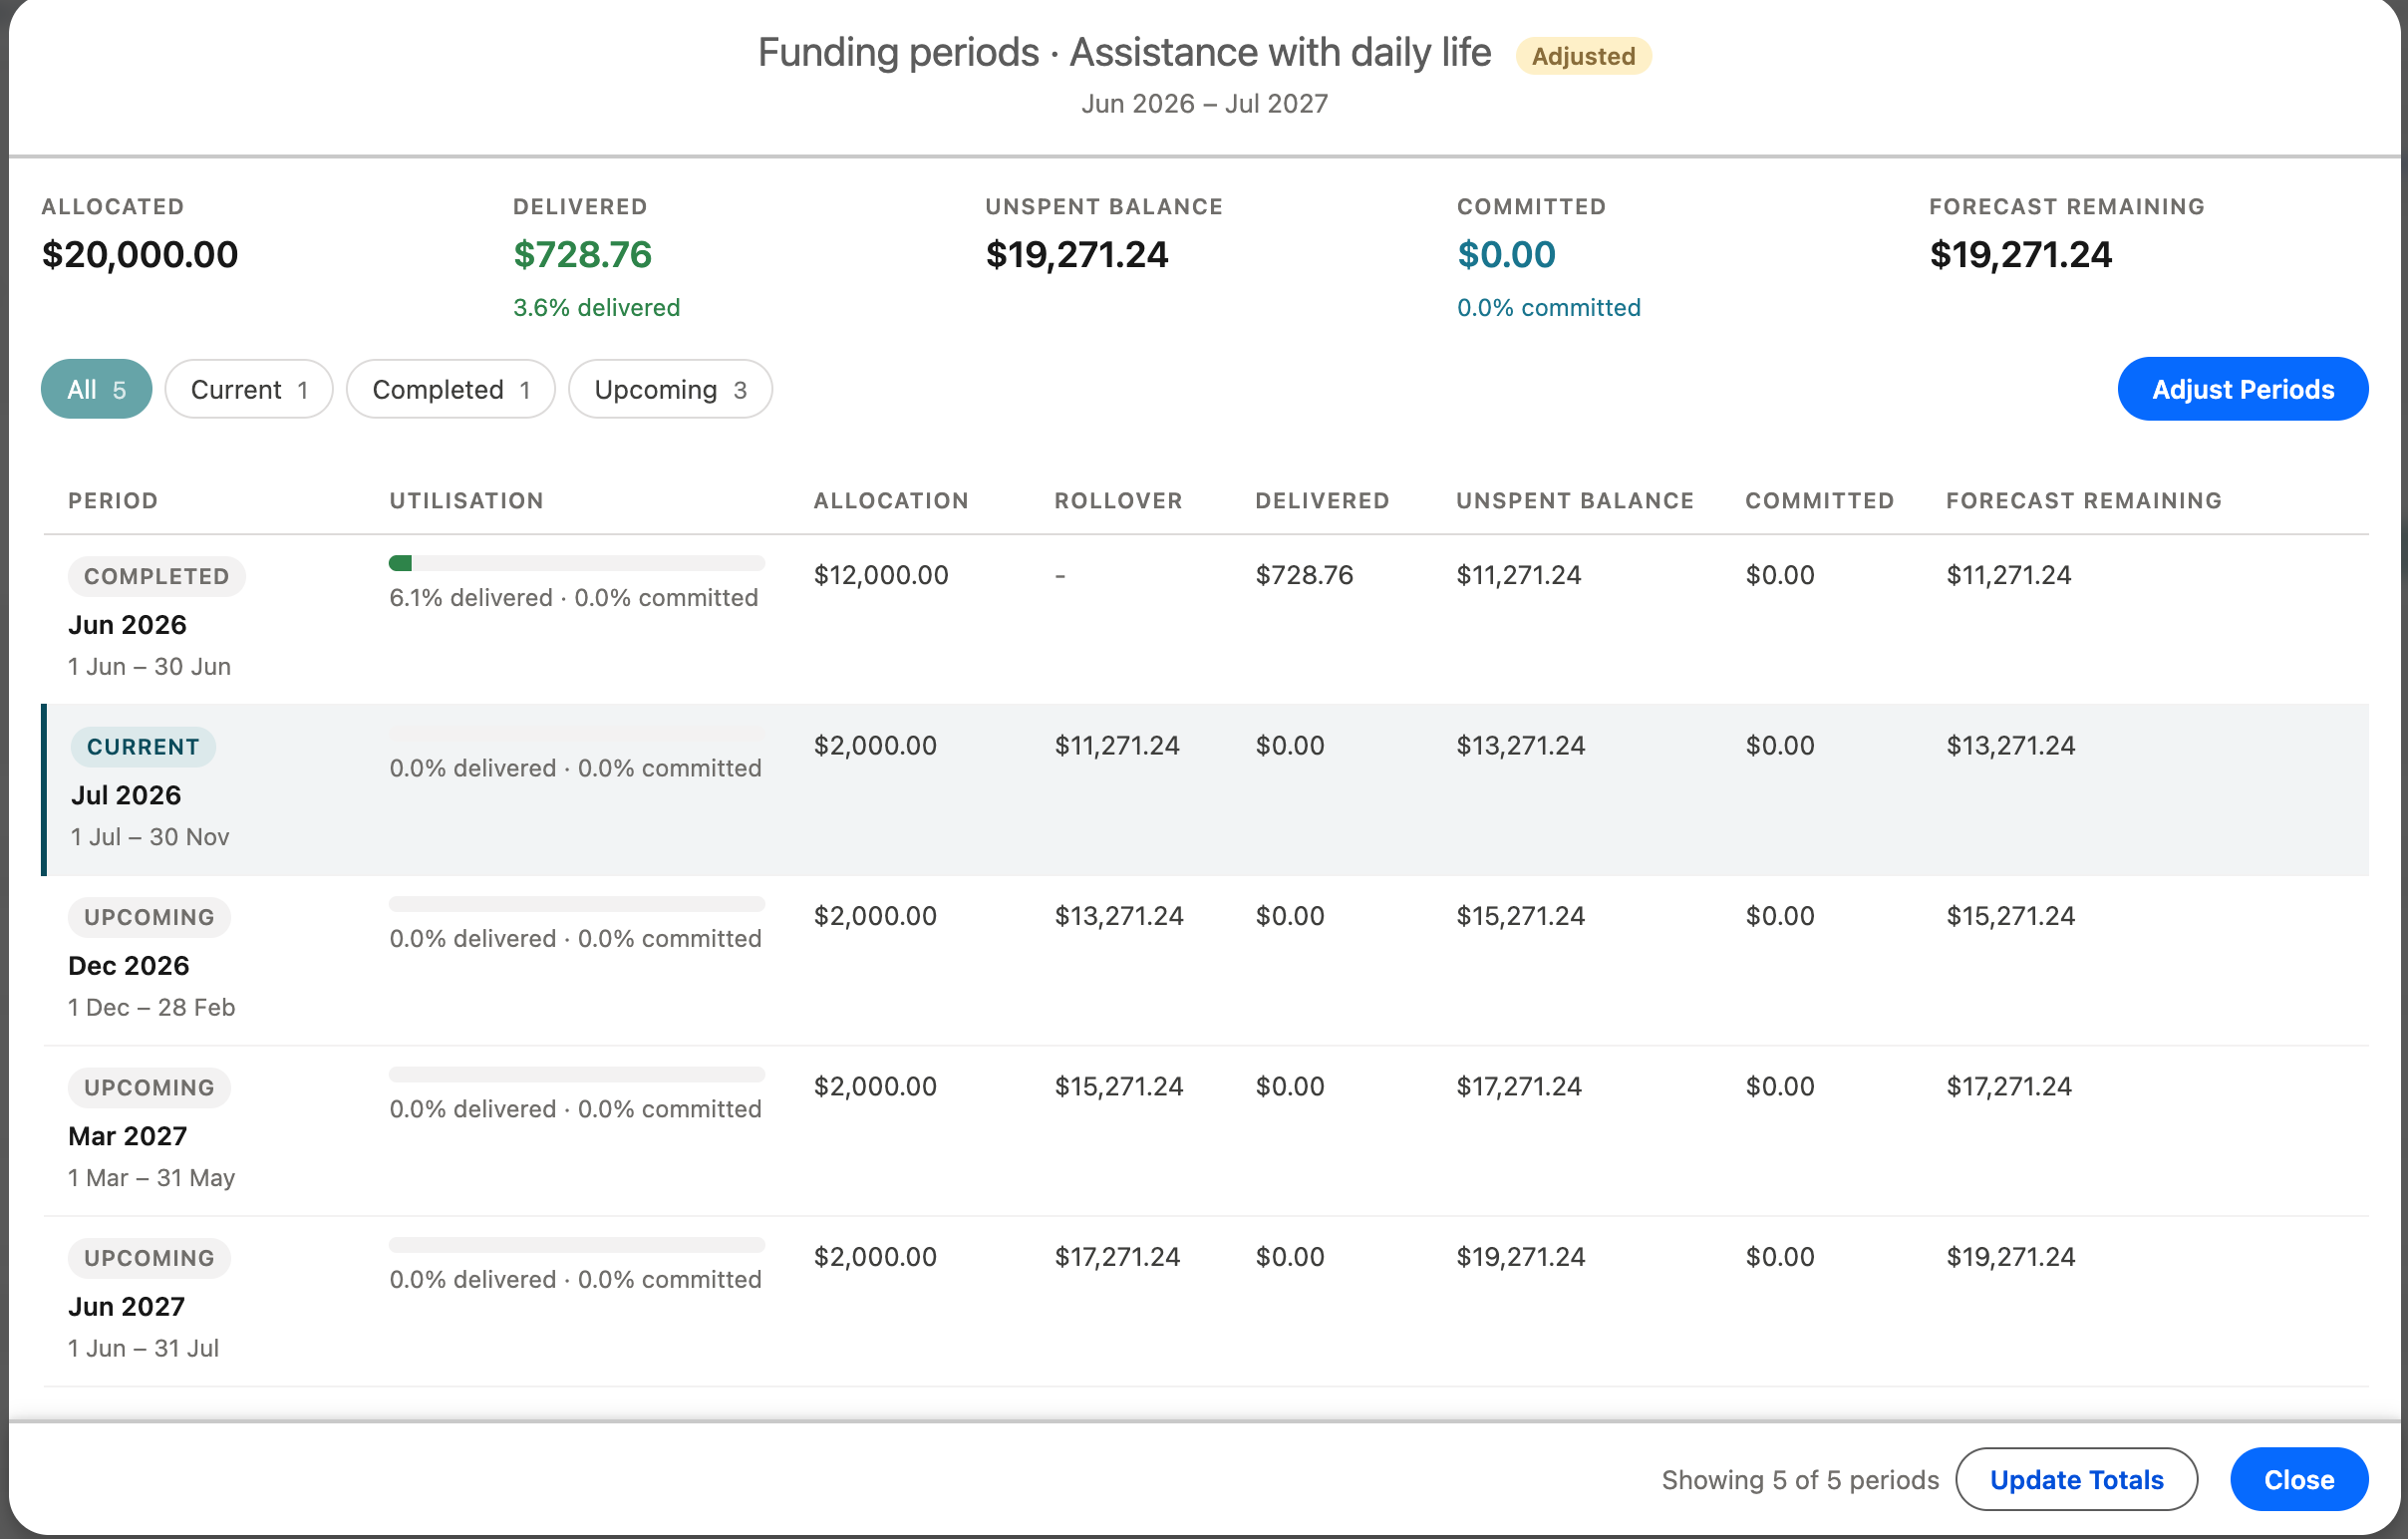The width and height of the screenshot is (2408, 1539).
Task: Select the Dec 2026 upcoming period
Action: 1205,961
